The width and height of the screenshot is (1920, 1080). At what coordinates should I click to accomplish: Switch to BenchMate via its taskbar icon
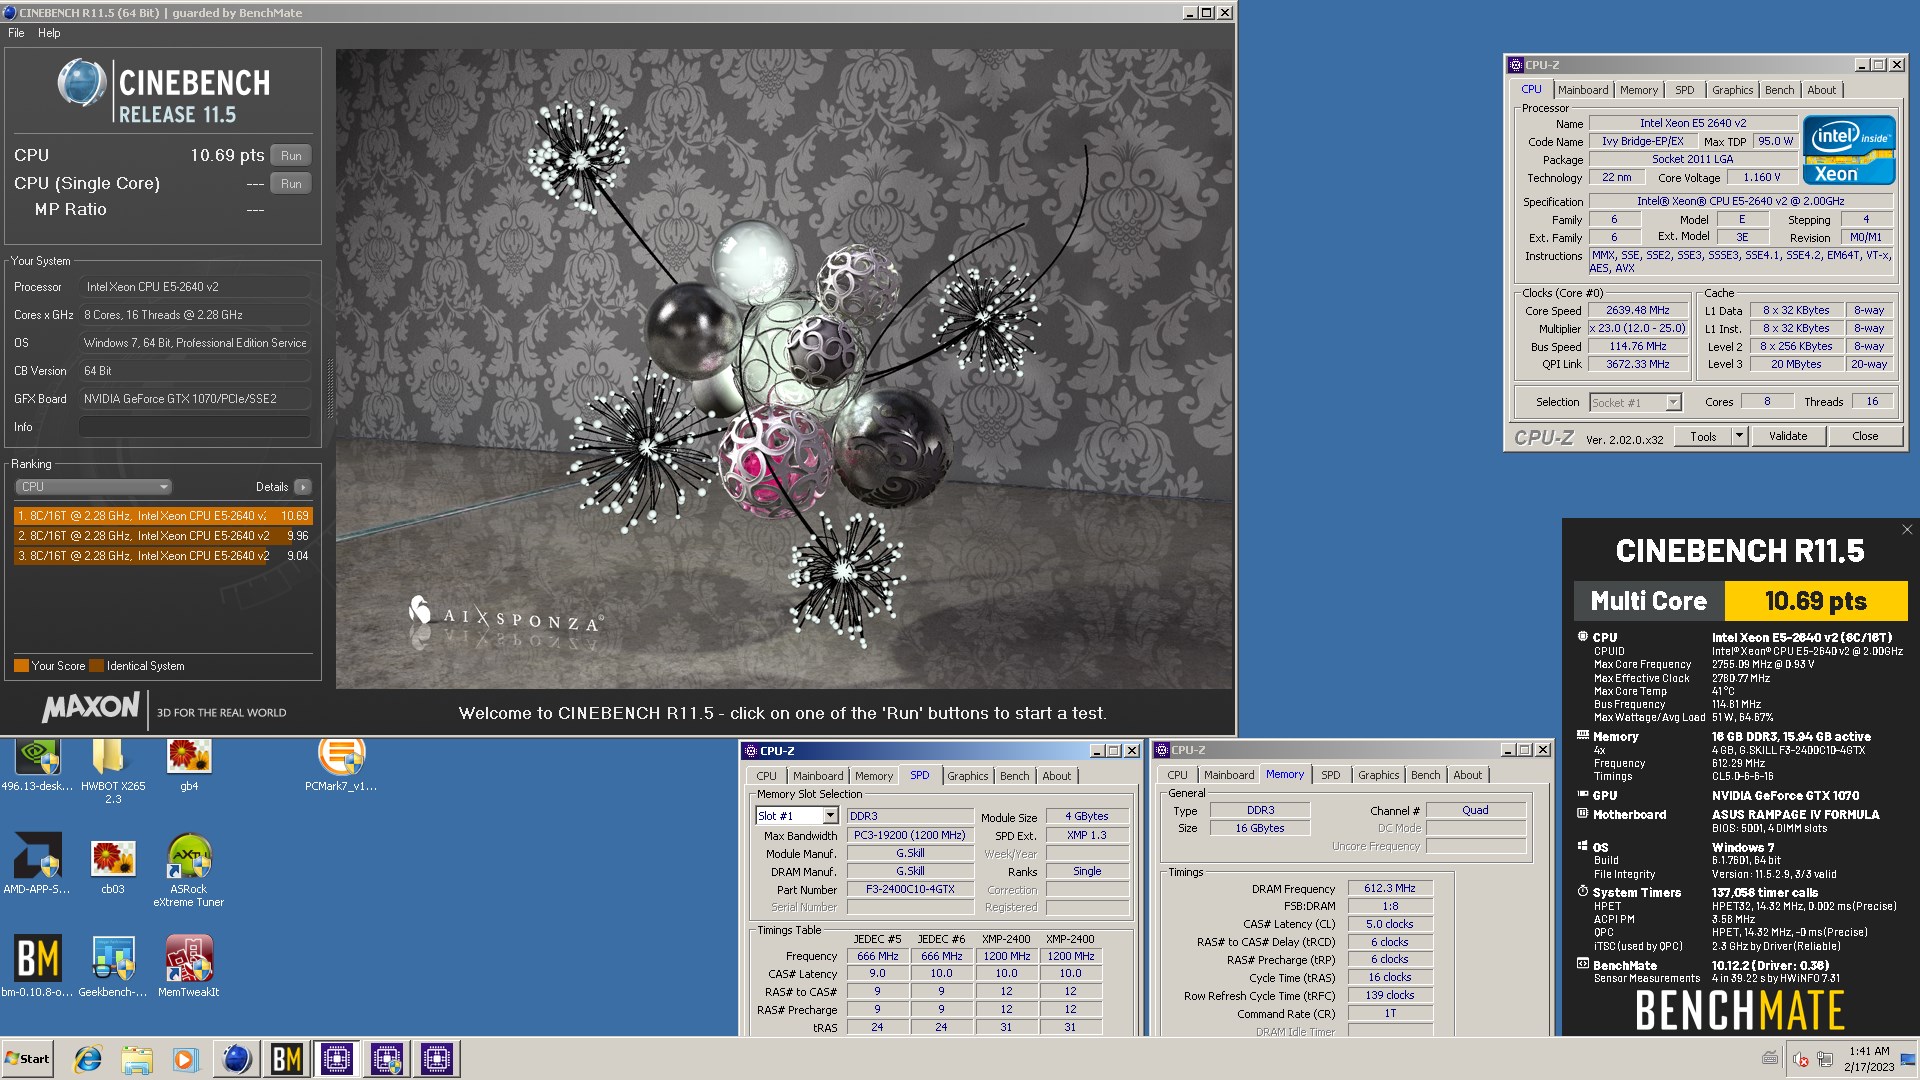287,1059
